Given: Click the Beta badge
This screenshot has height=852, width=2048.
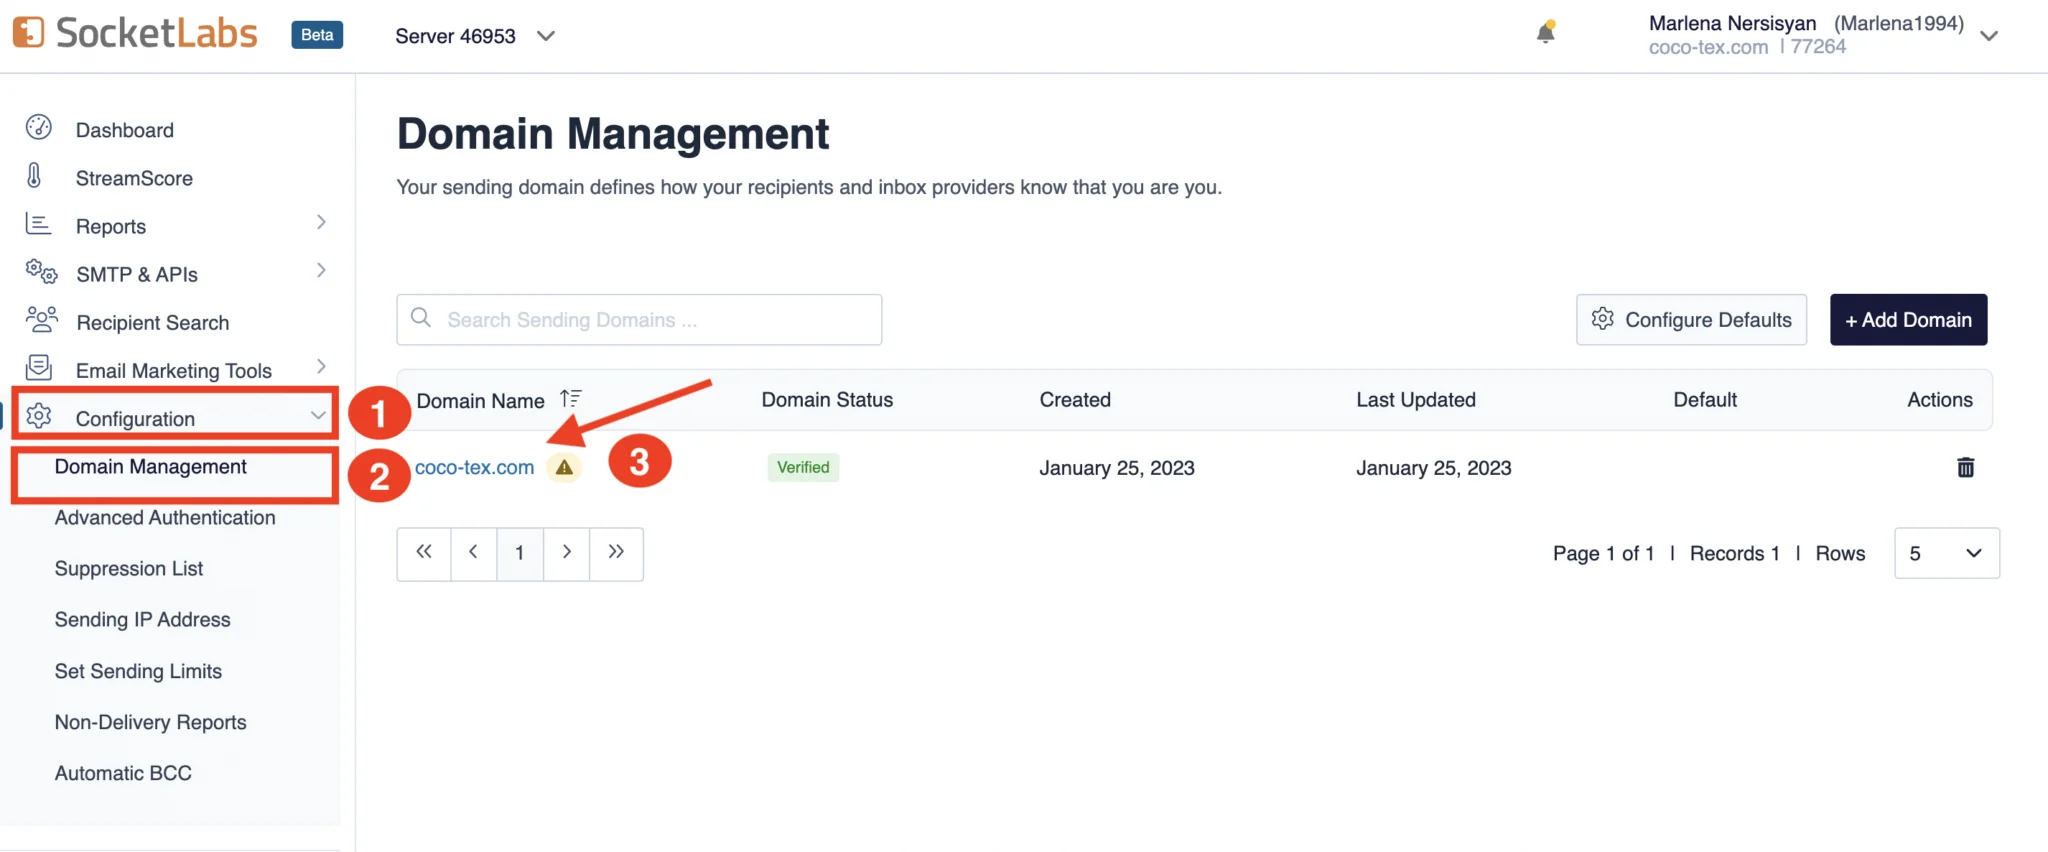Looking at the screenshot, I should point(317,34).
